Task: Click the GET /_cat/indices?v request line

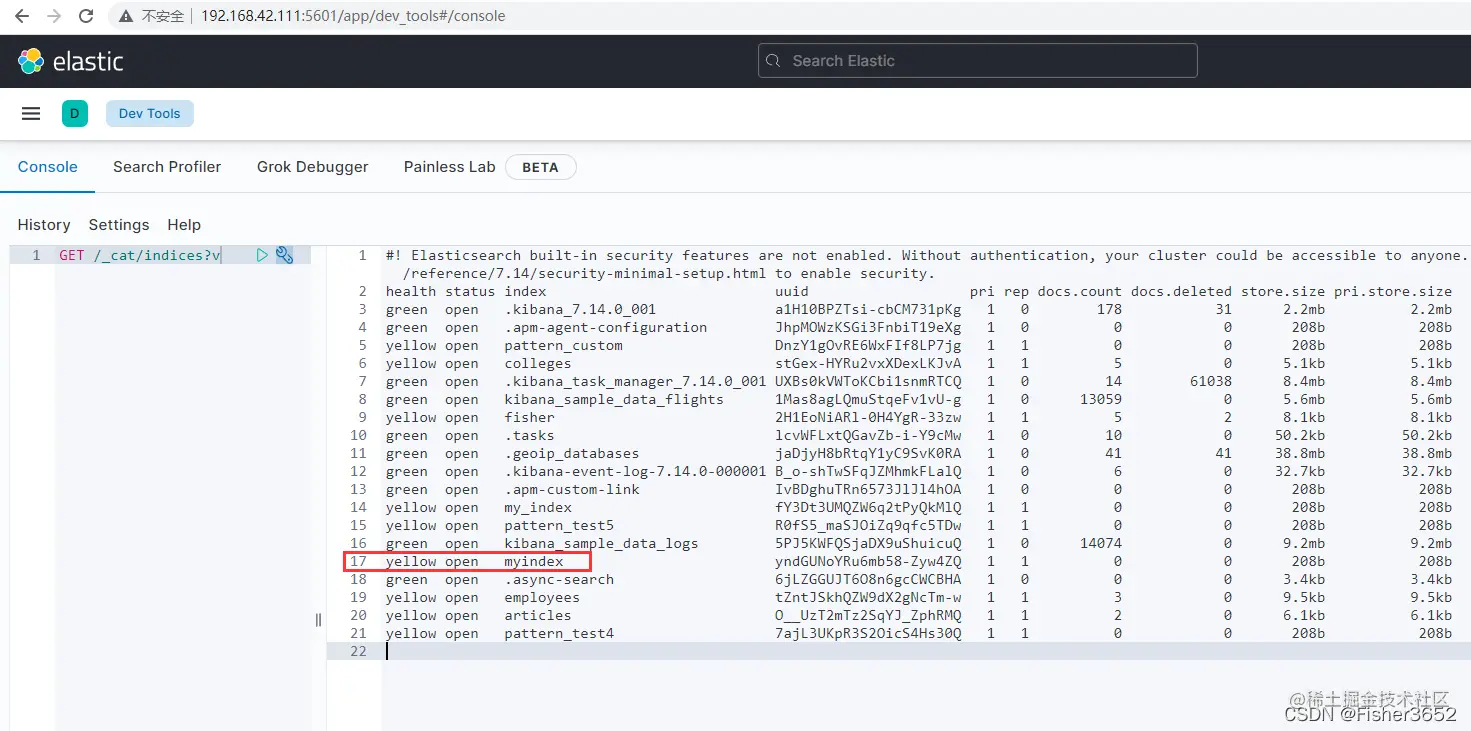Action: (x=140, y=255)
